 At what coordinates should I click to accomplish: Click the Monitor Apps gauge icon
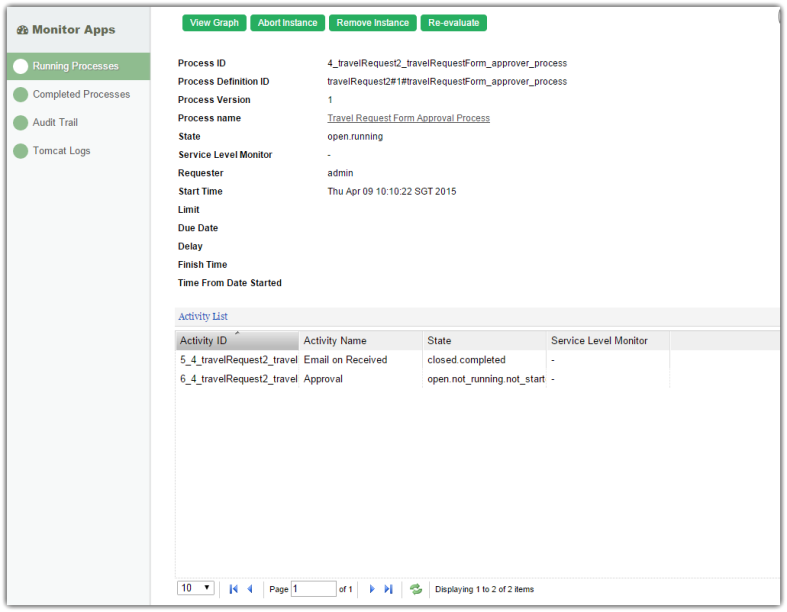click(x=22, y=30)
